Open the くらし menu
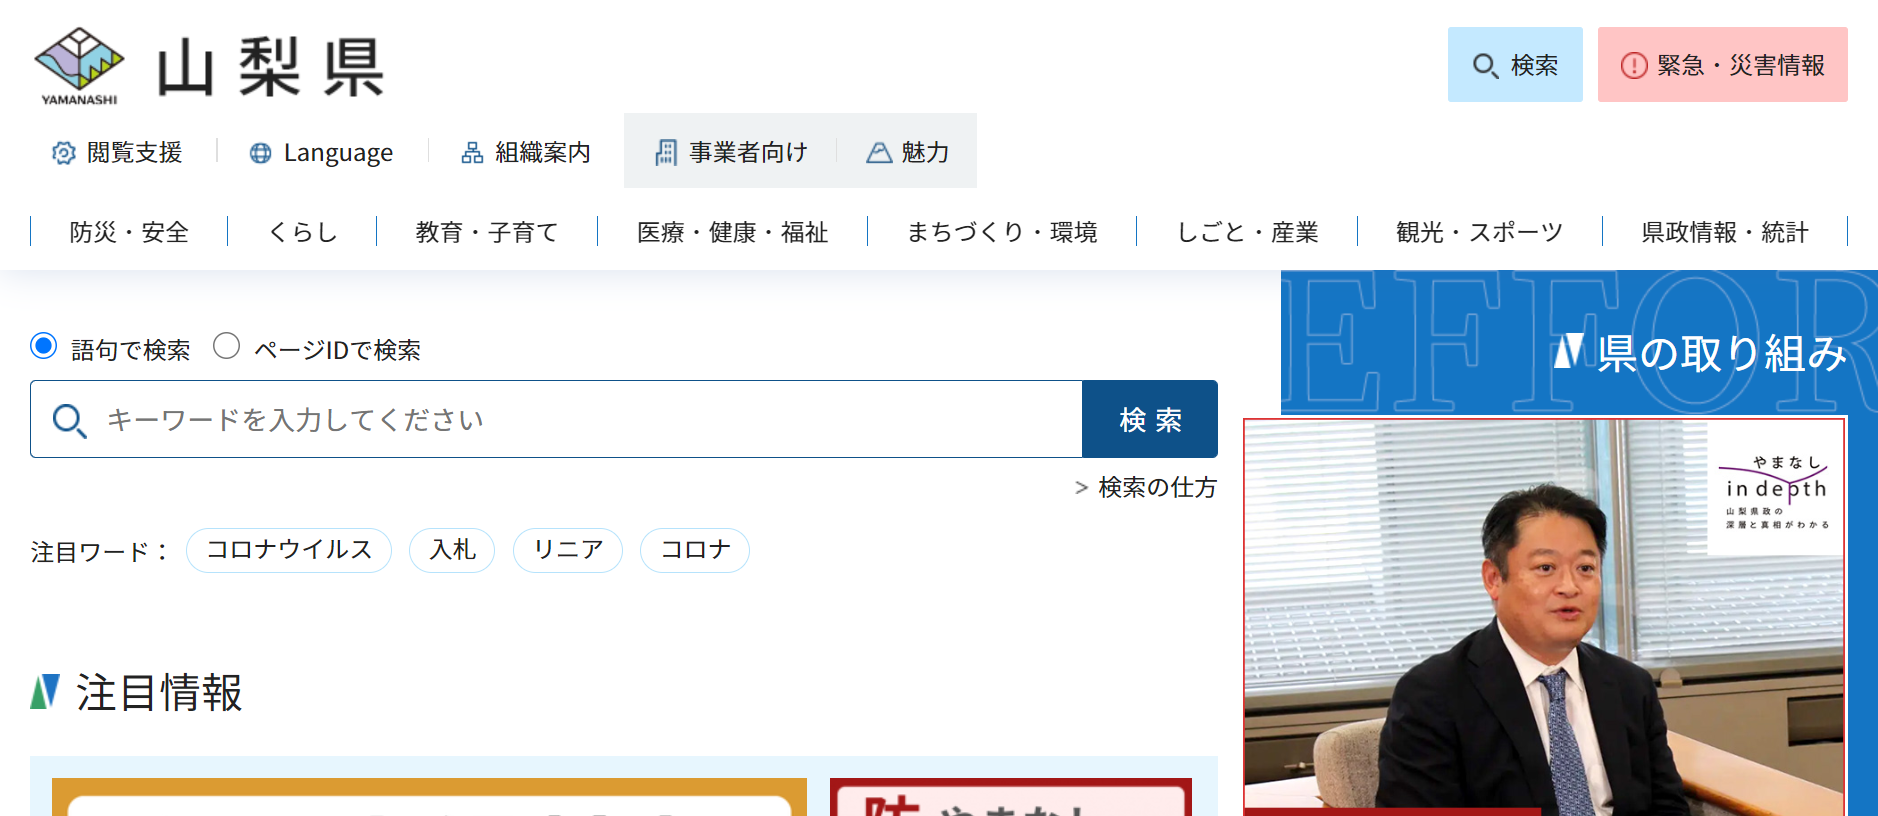Image resolution: width=1878 pixels, height=816 pixels. tap(303, 232)
